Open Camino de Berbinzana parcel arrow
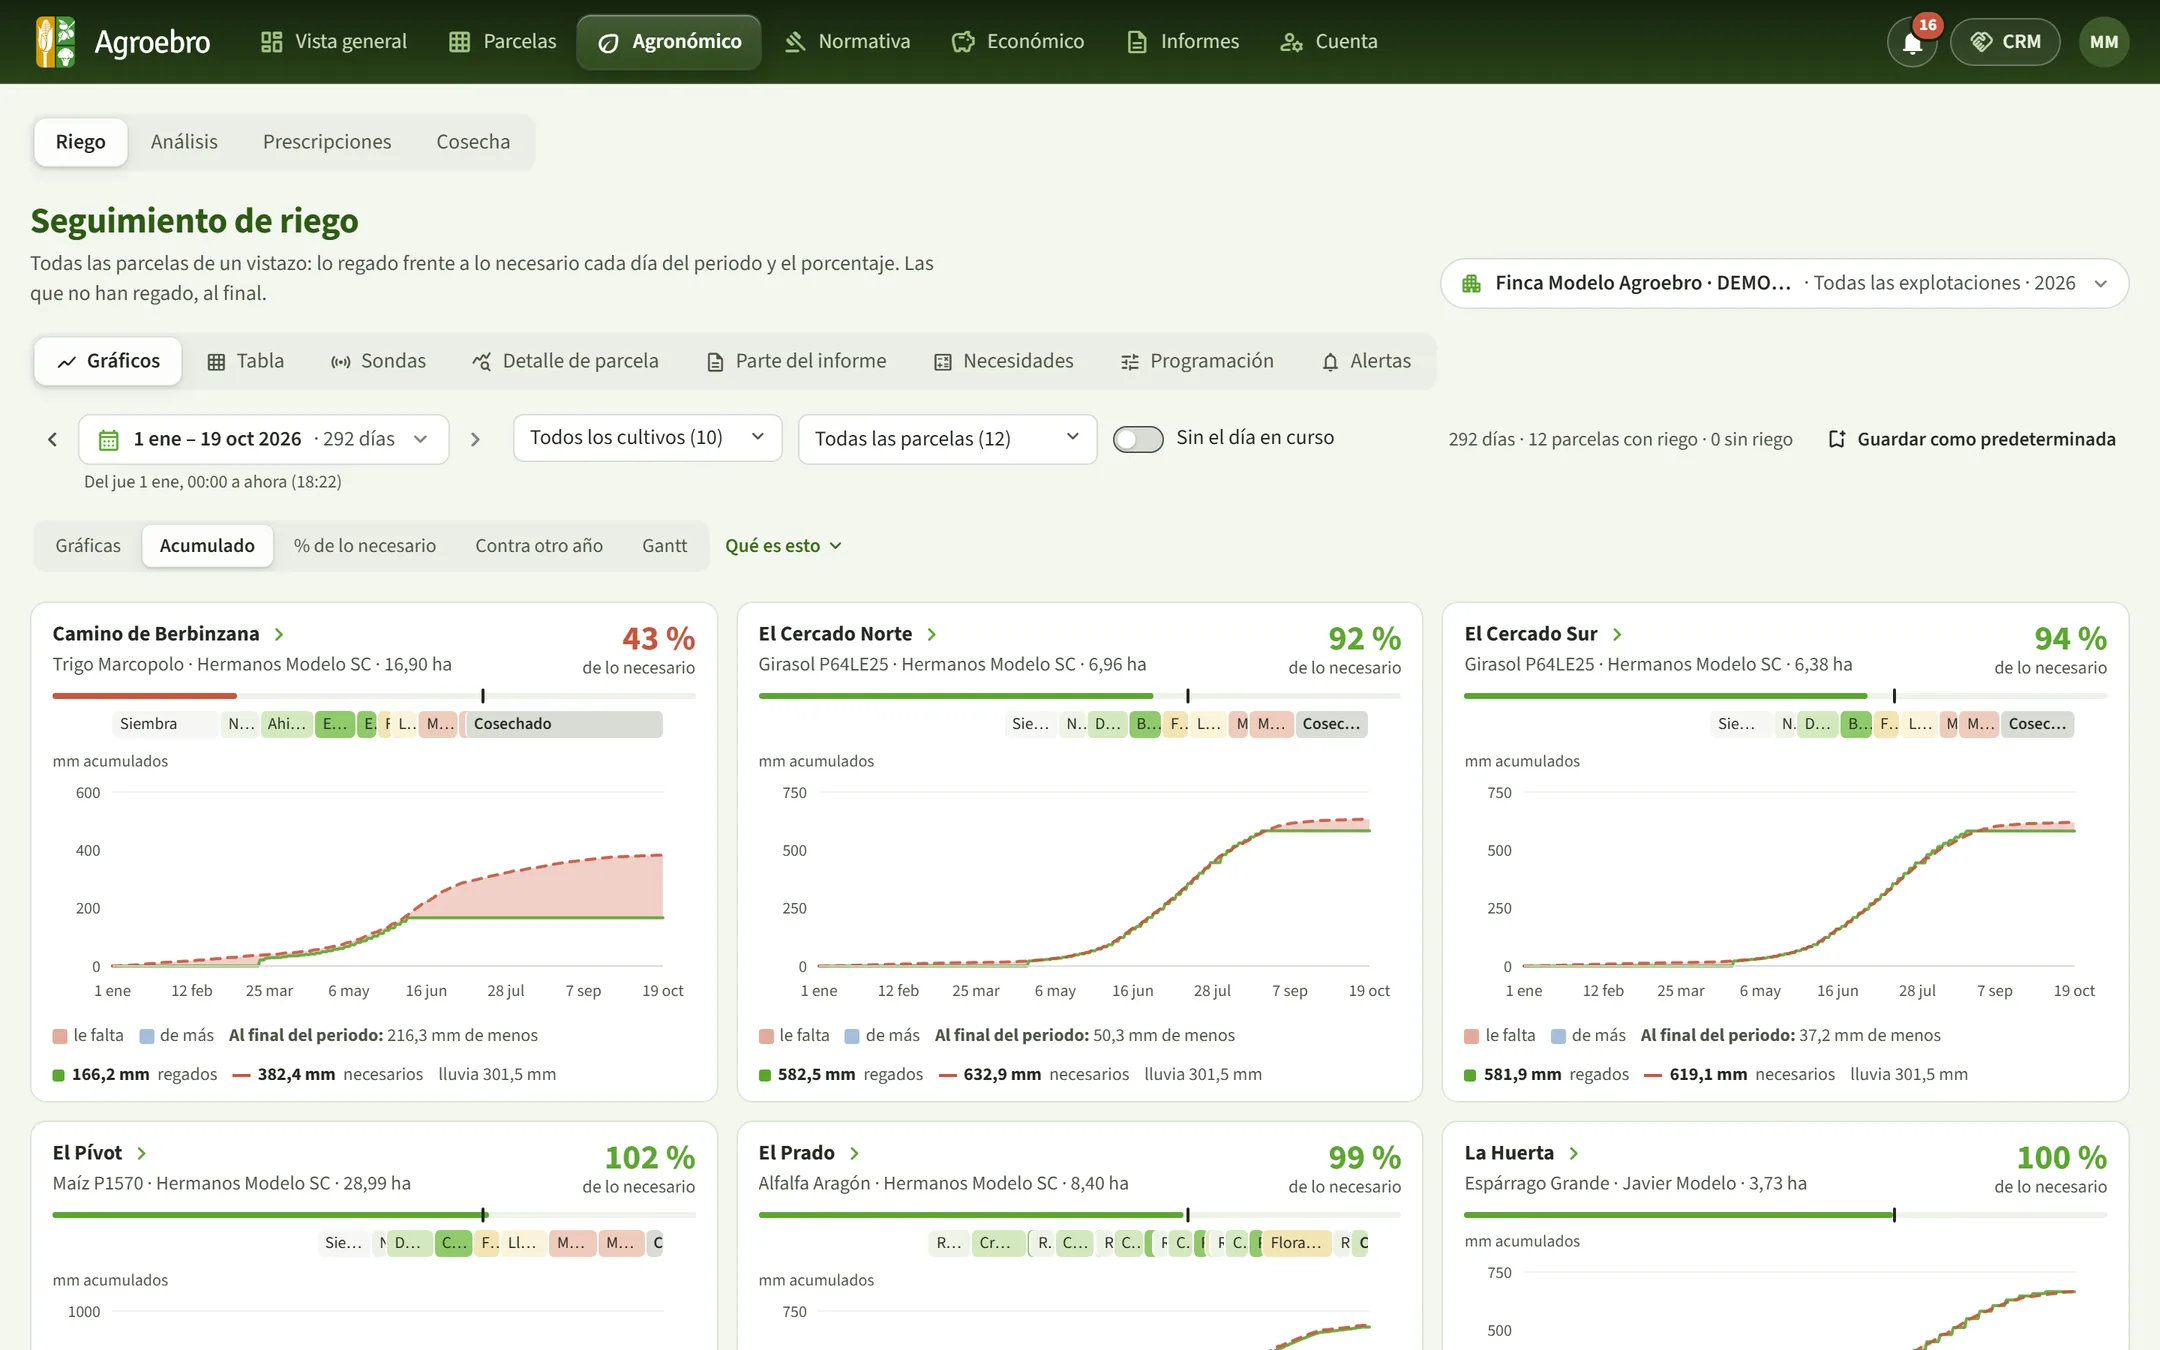This screenshot has width=2160, height=1350. tap(279, 634)
